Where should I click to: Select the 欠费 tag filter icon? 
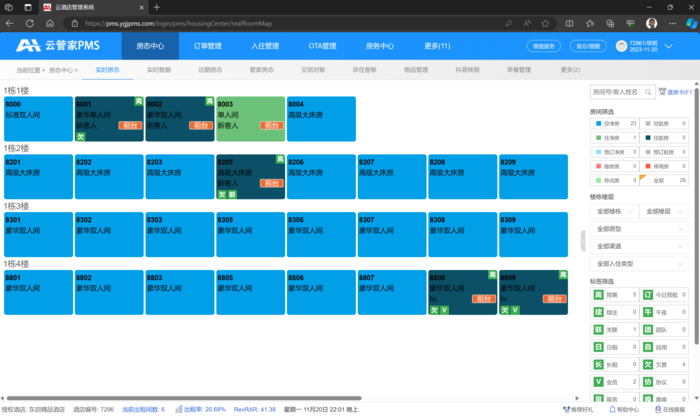pos(648,364)
